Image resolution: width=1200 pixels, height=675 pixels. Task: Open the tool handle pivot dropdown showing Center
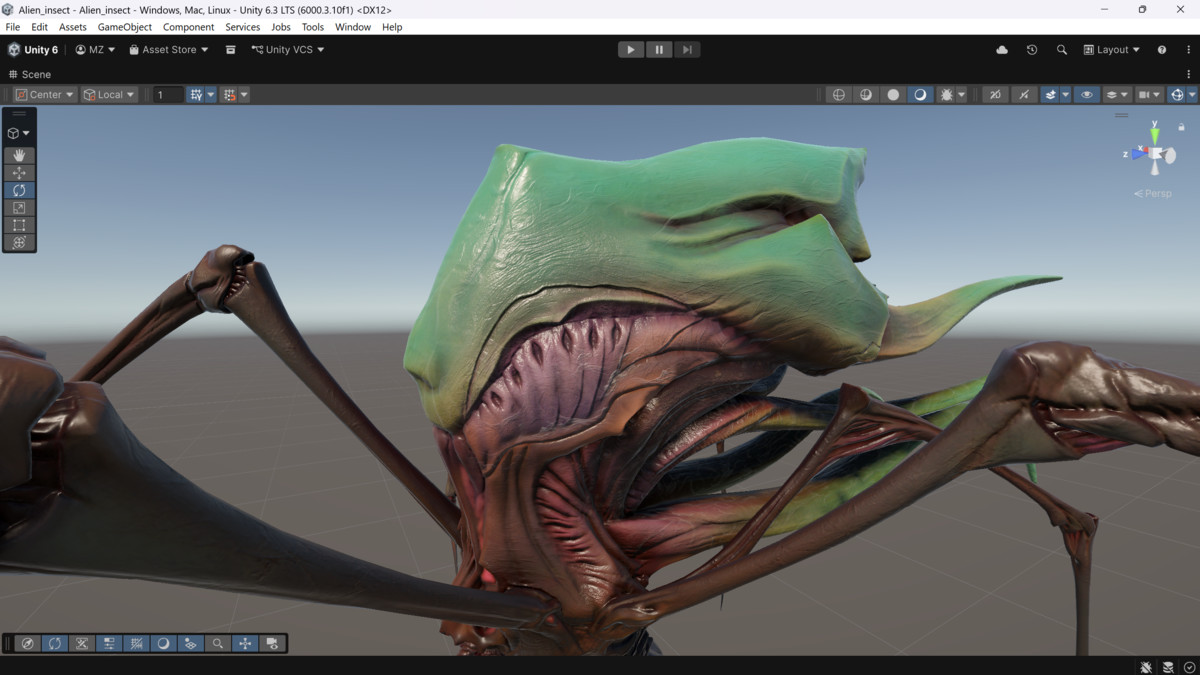coord(43,94)
